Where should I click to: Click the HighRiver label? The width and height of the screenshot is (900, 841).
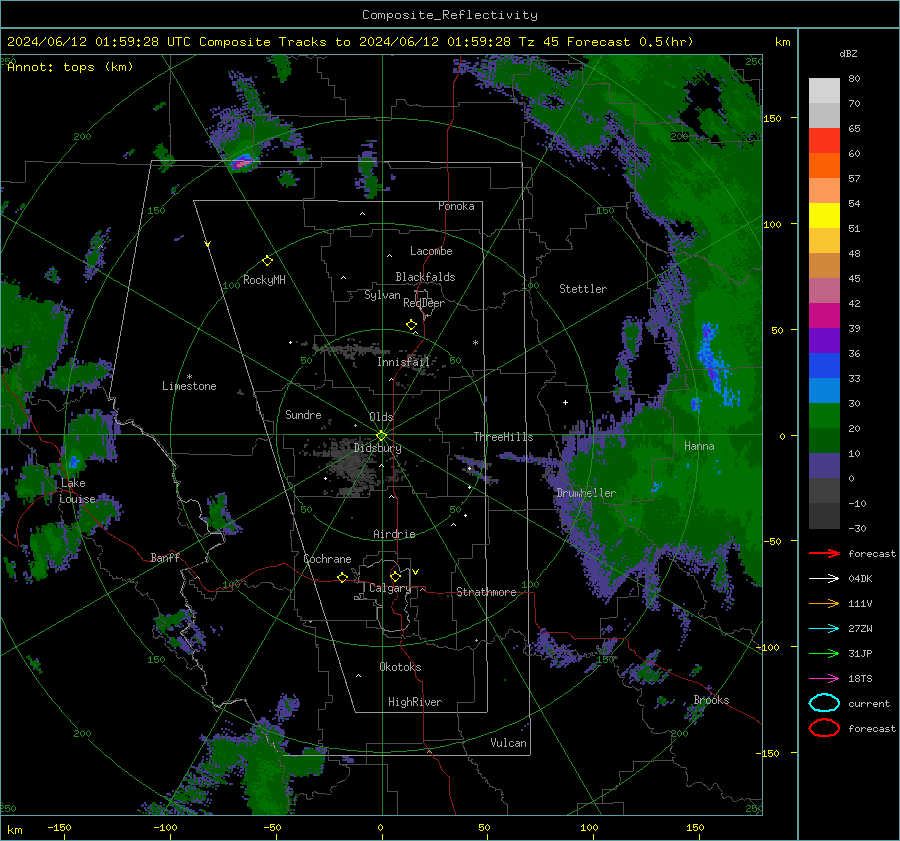(415, 702)
